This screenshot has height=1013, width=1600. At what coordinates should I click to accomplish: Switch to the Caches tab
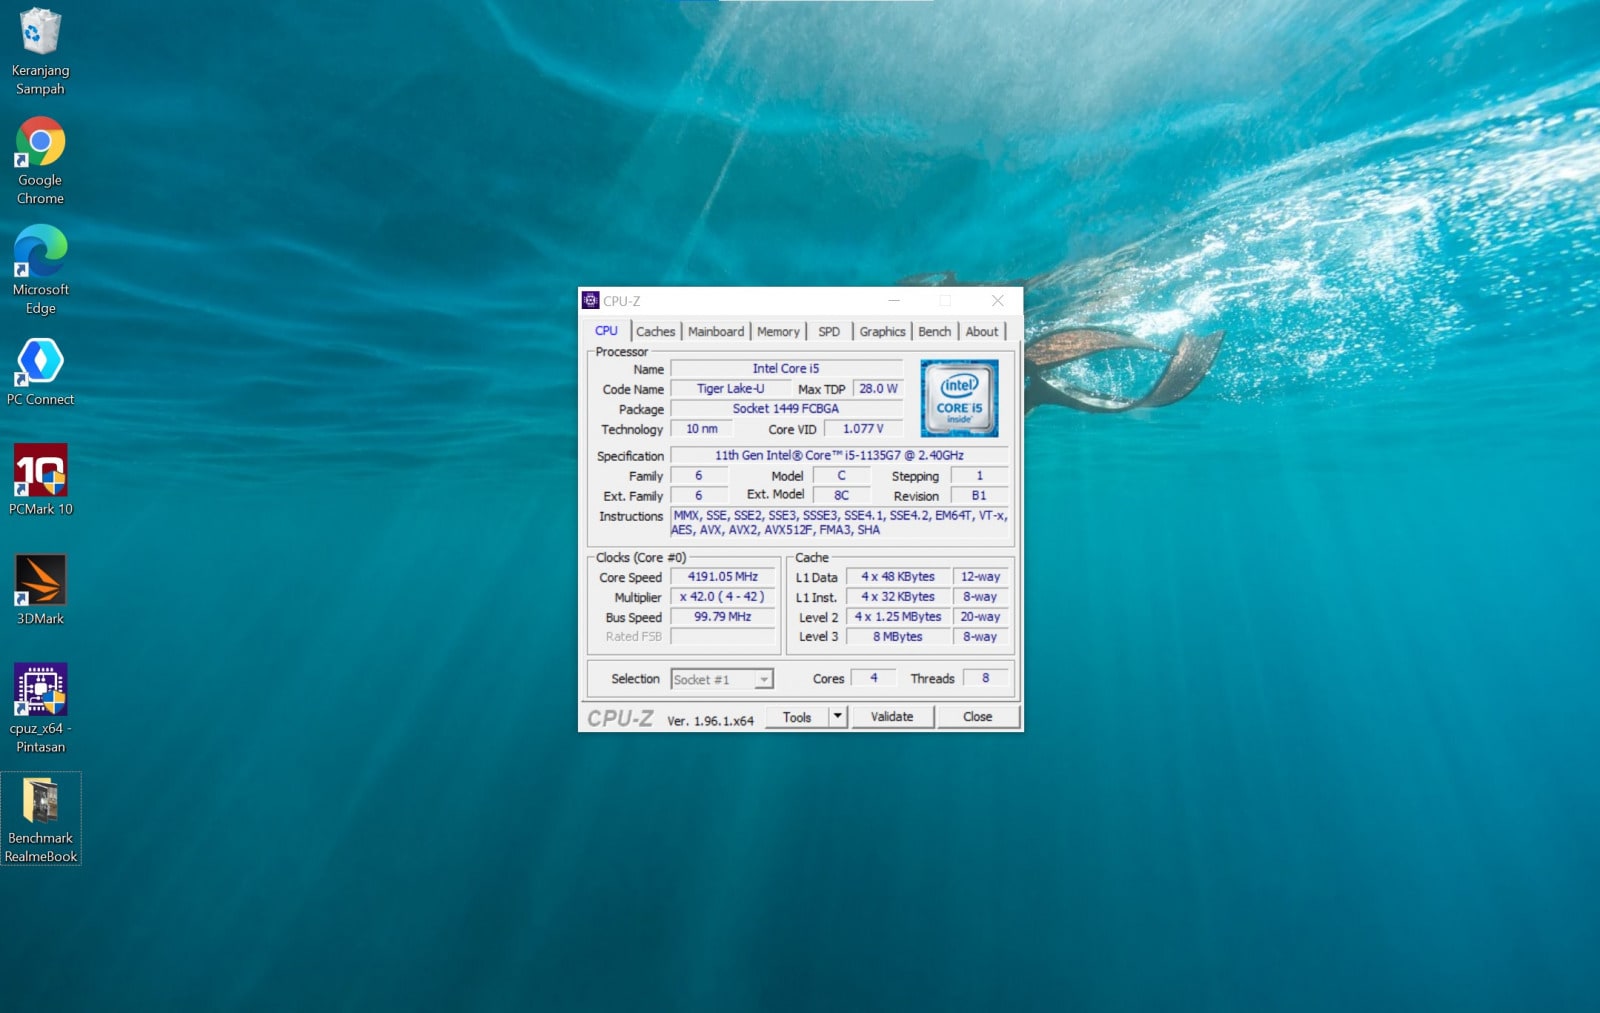point(655,332)
